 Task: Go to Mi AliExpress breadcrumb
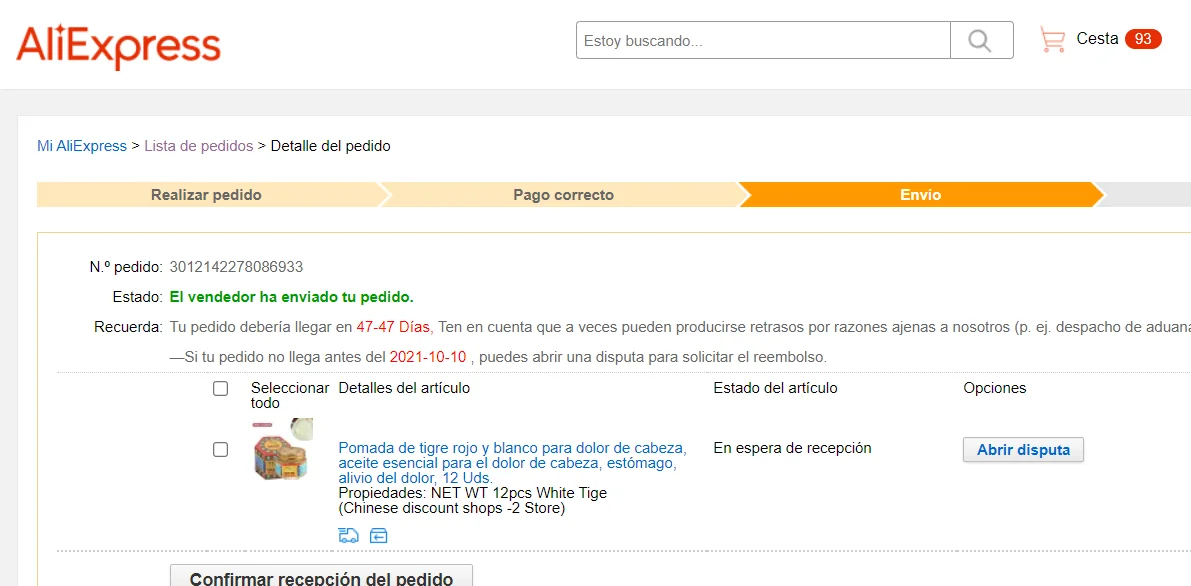pyautogui.click(x=82, y=146)
